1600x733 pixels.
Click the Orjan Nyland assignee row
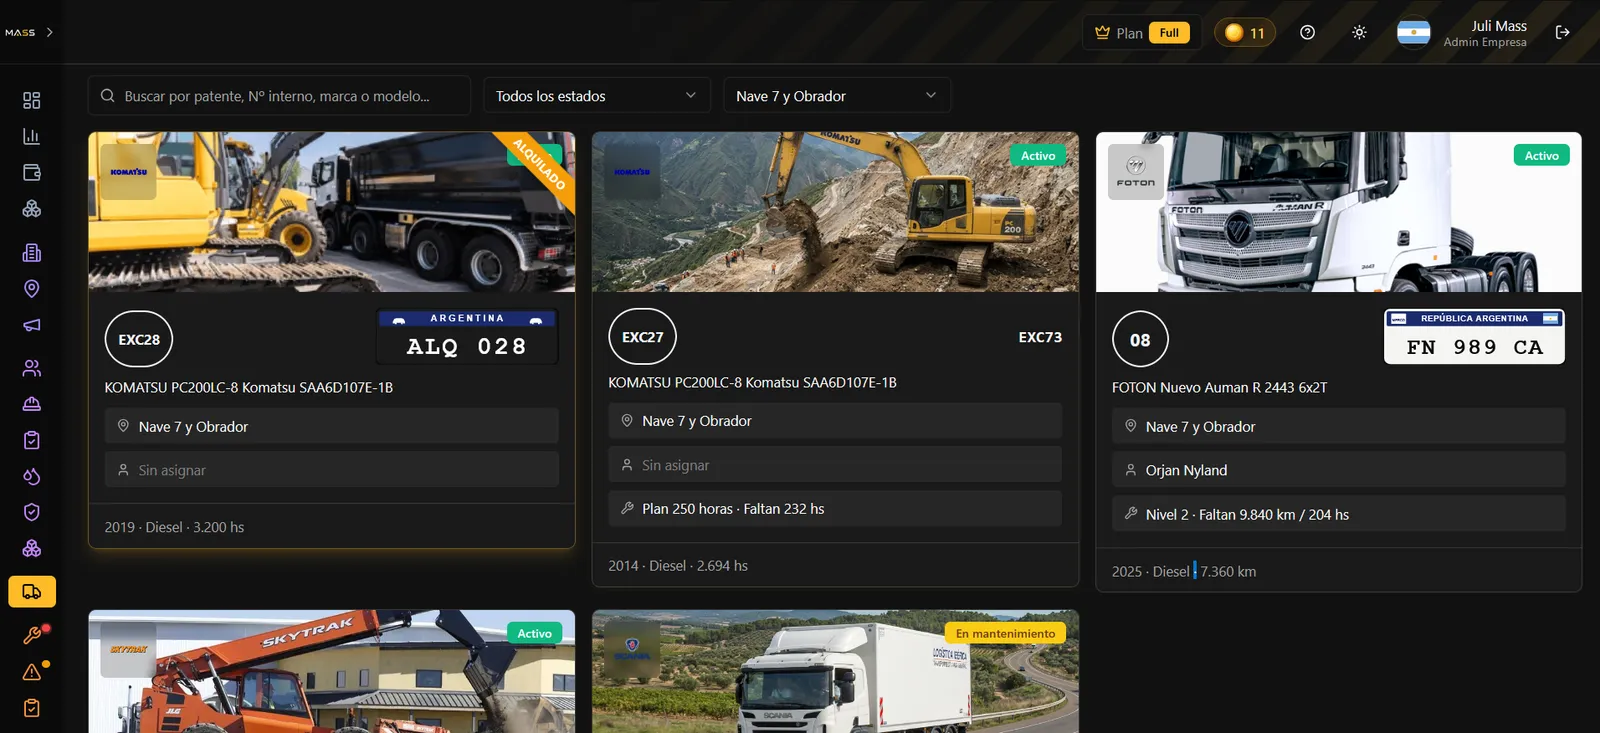tap(1339, 470)
